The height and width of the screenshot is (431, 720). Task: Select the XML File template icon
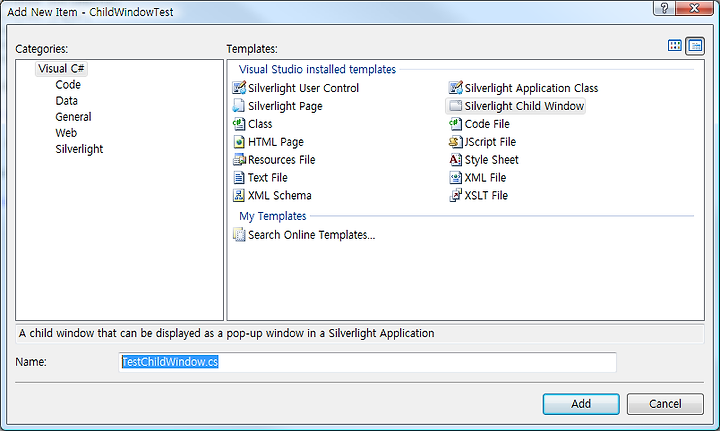[456, 178]
